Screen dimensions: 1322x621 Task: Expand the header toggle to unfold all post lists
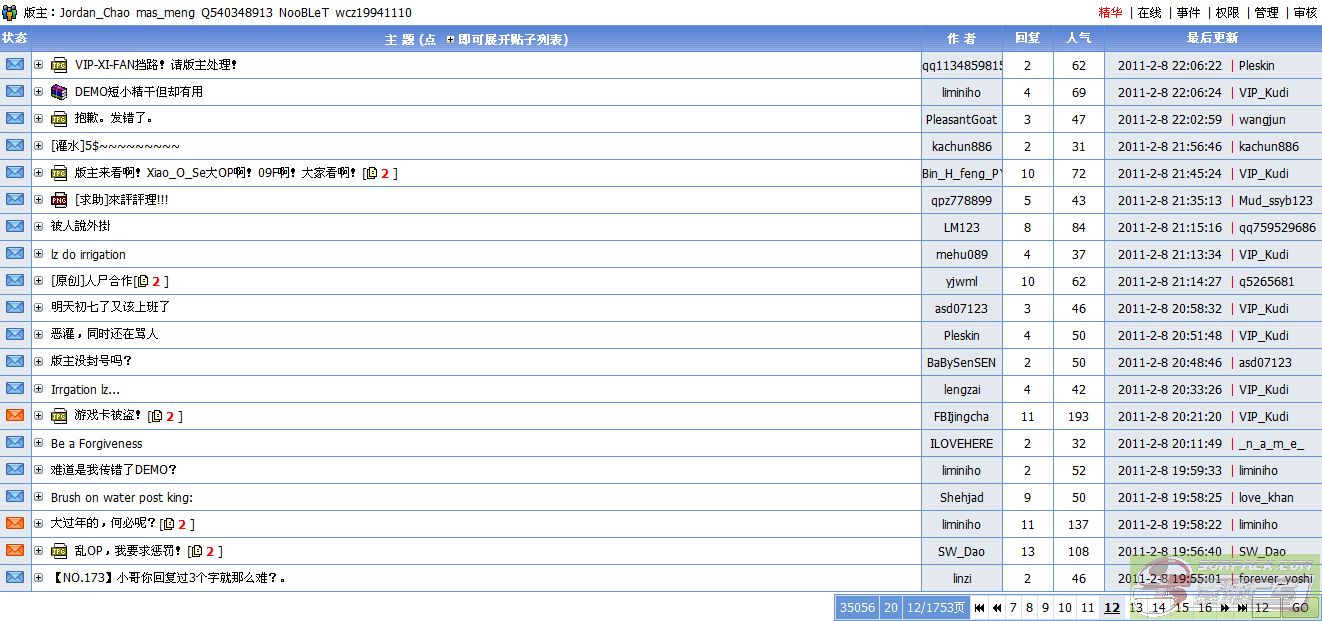click(450, 39)
